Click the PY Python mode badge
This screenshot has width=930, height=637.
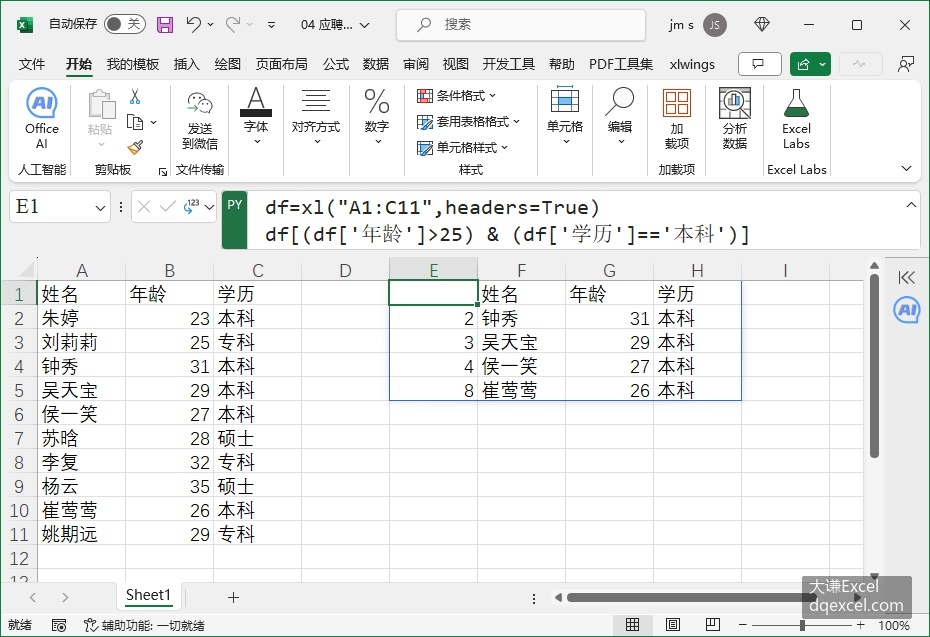point(234,219)
